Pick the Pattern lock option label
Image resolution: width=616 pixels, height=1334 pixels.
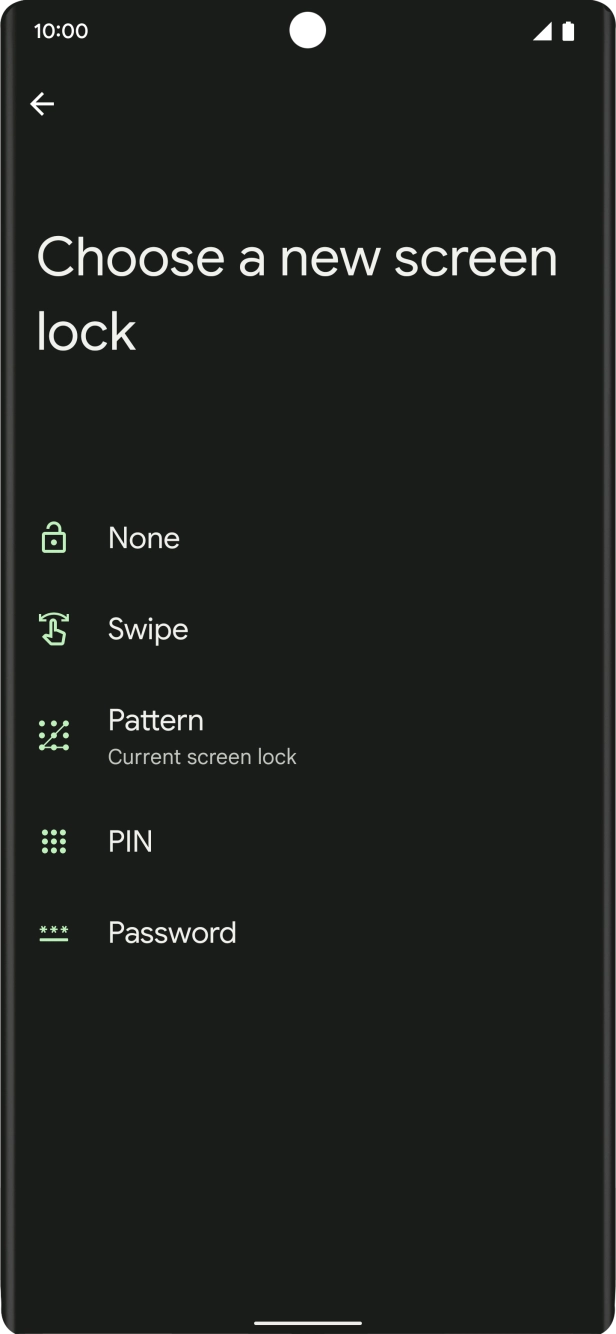point(156,720)
